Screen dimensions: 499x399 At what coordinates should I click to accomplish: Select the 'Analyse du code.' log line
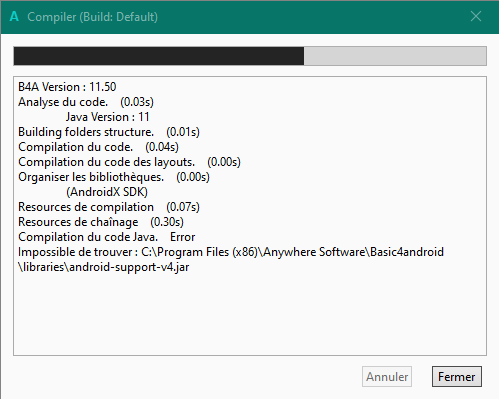(86, 102)
